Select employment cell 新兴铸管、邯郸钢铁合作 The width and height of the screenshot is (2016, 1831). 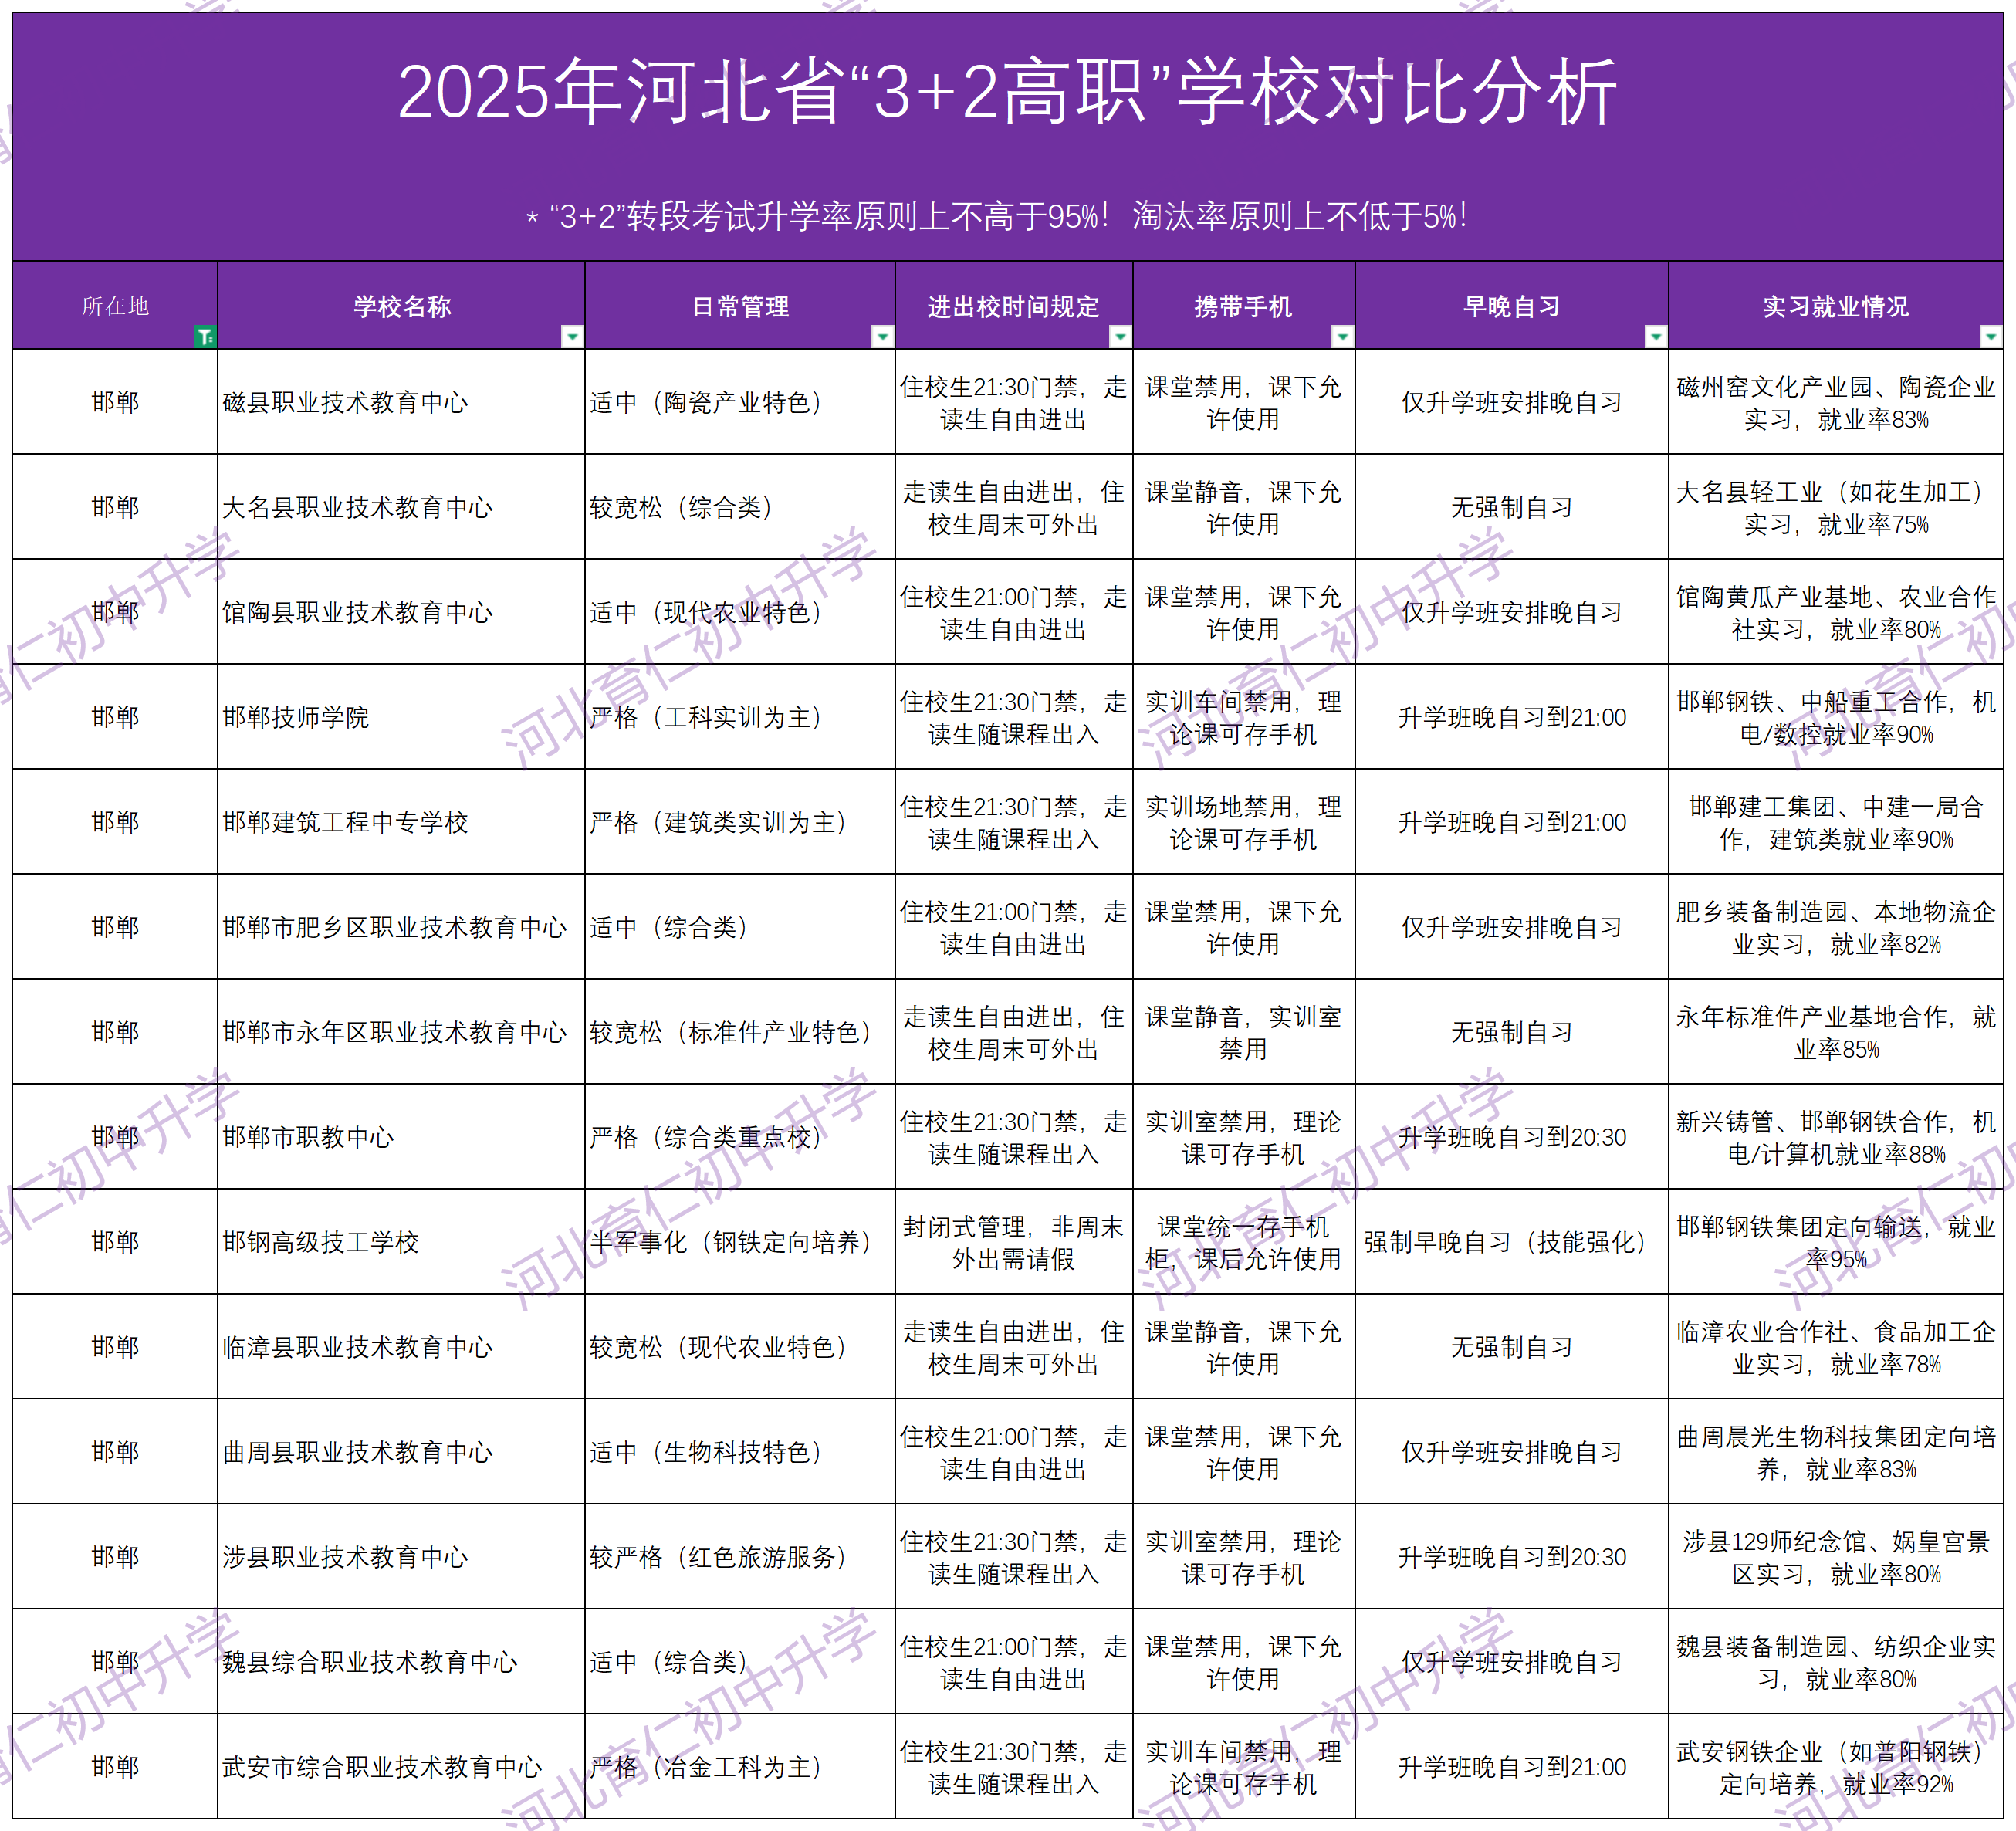tap(1836, 1137)
